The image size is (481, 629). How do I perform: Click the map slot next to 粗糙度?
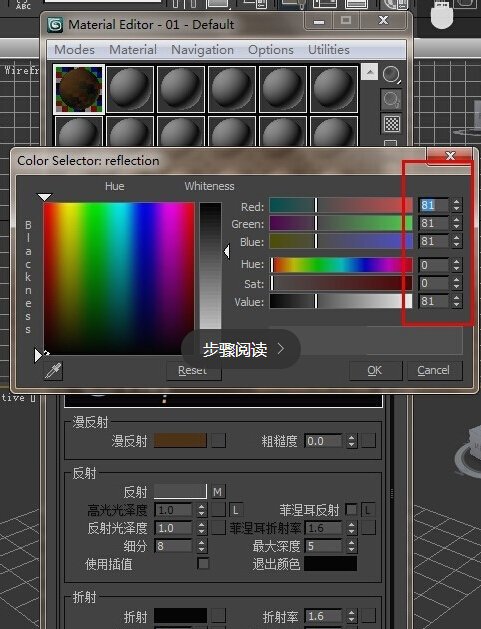[368, 440]
